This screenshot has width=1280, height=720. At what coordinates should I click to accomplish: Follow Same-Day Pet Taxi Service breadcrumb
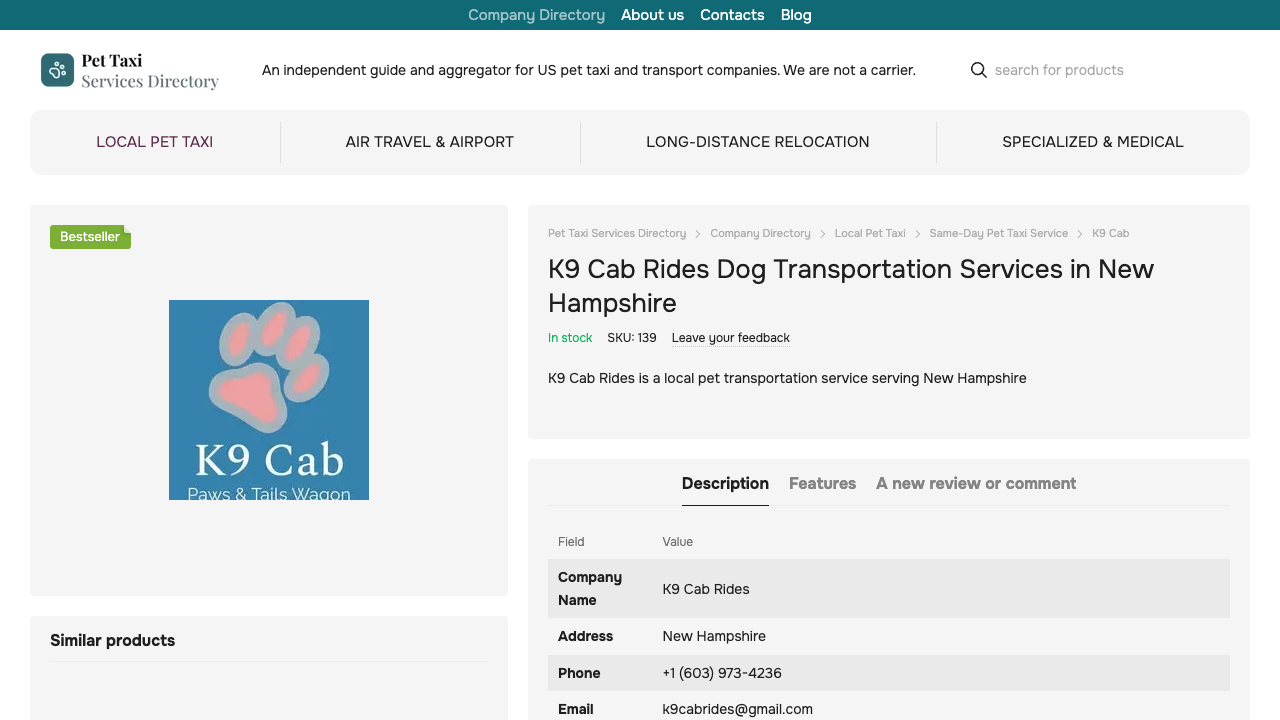click(x=999, y=233)
